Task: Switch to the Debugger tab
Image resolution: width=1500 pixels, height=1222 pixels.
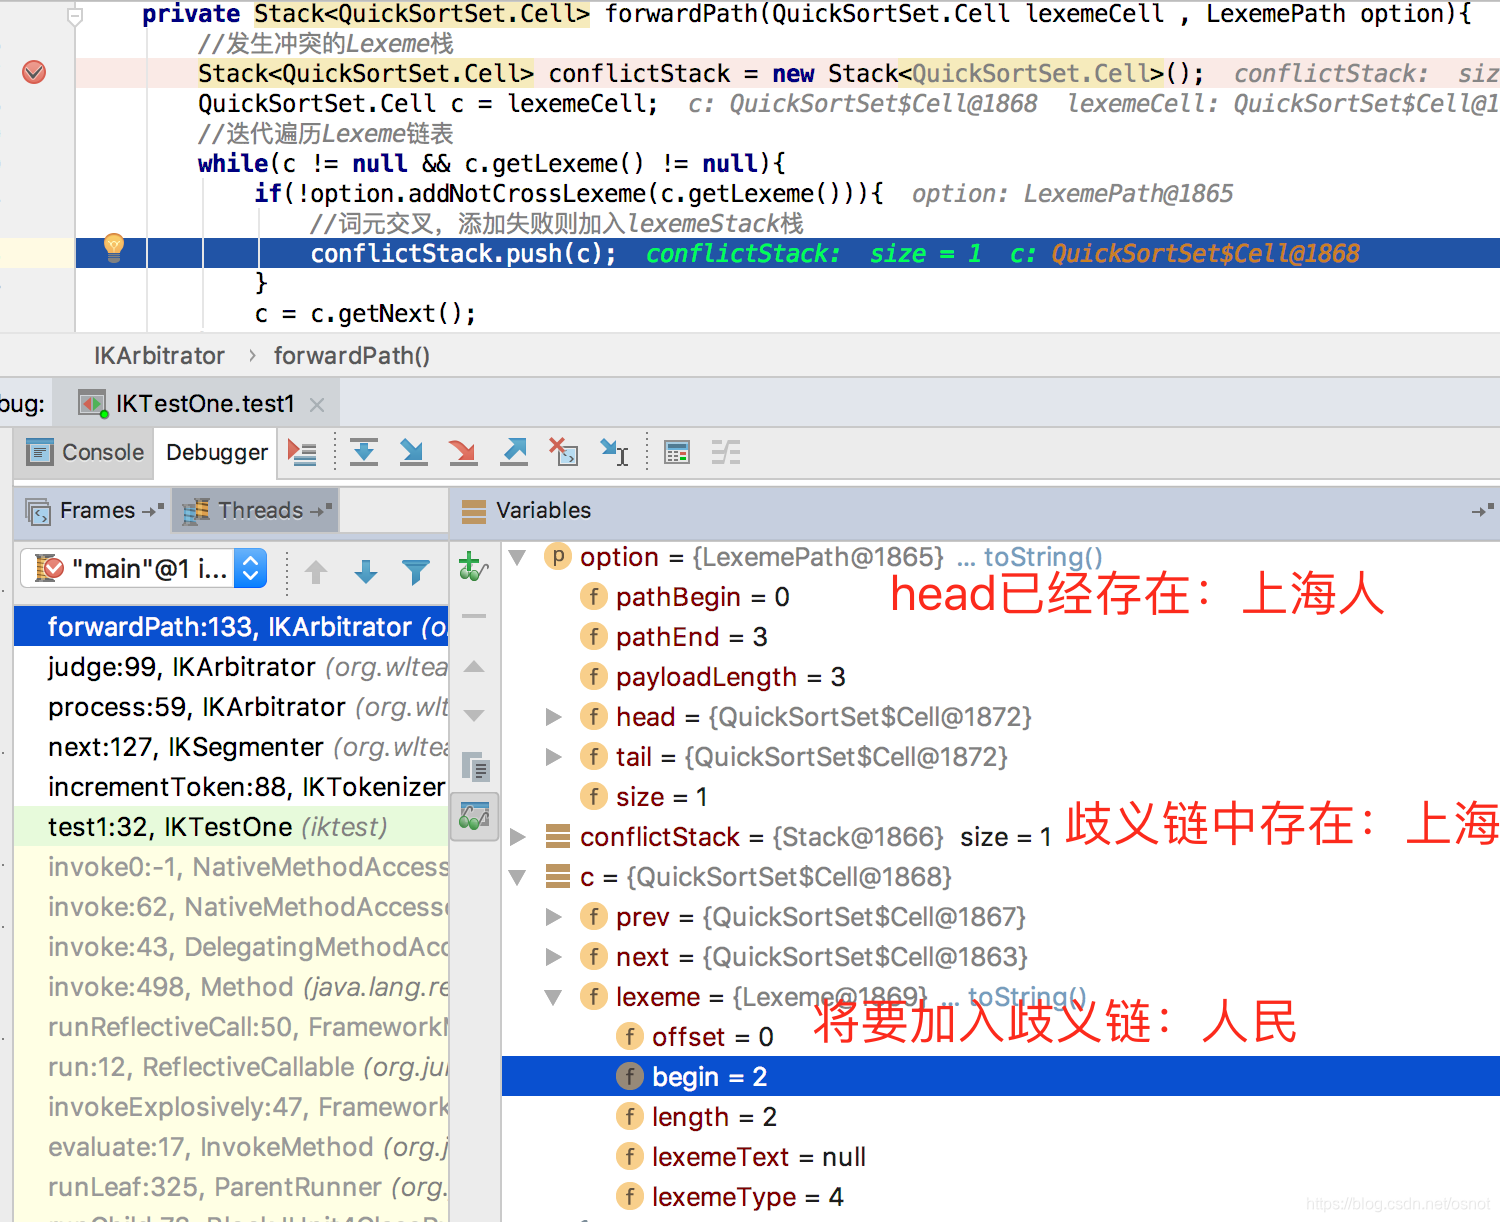Action: click(x=217, y=452)
